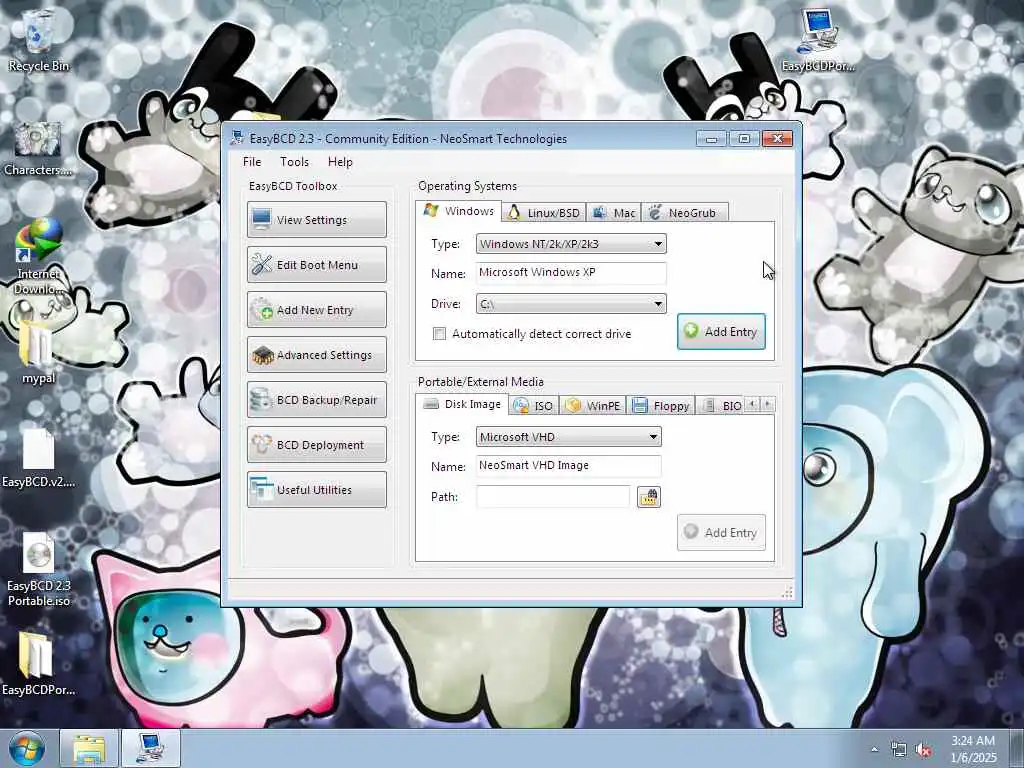Expand the Microsoft VHD type dropdown

pyautogui.click(x=569, y=437)
